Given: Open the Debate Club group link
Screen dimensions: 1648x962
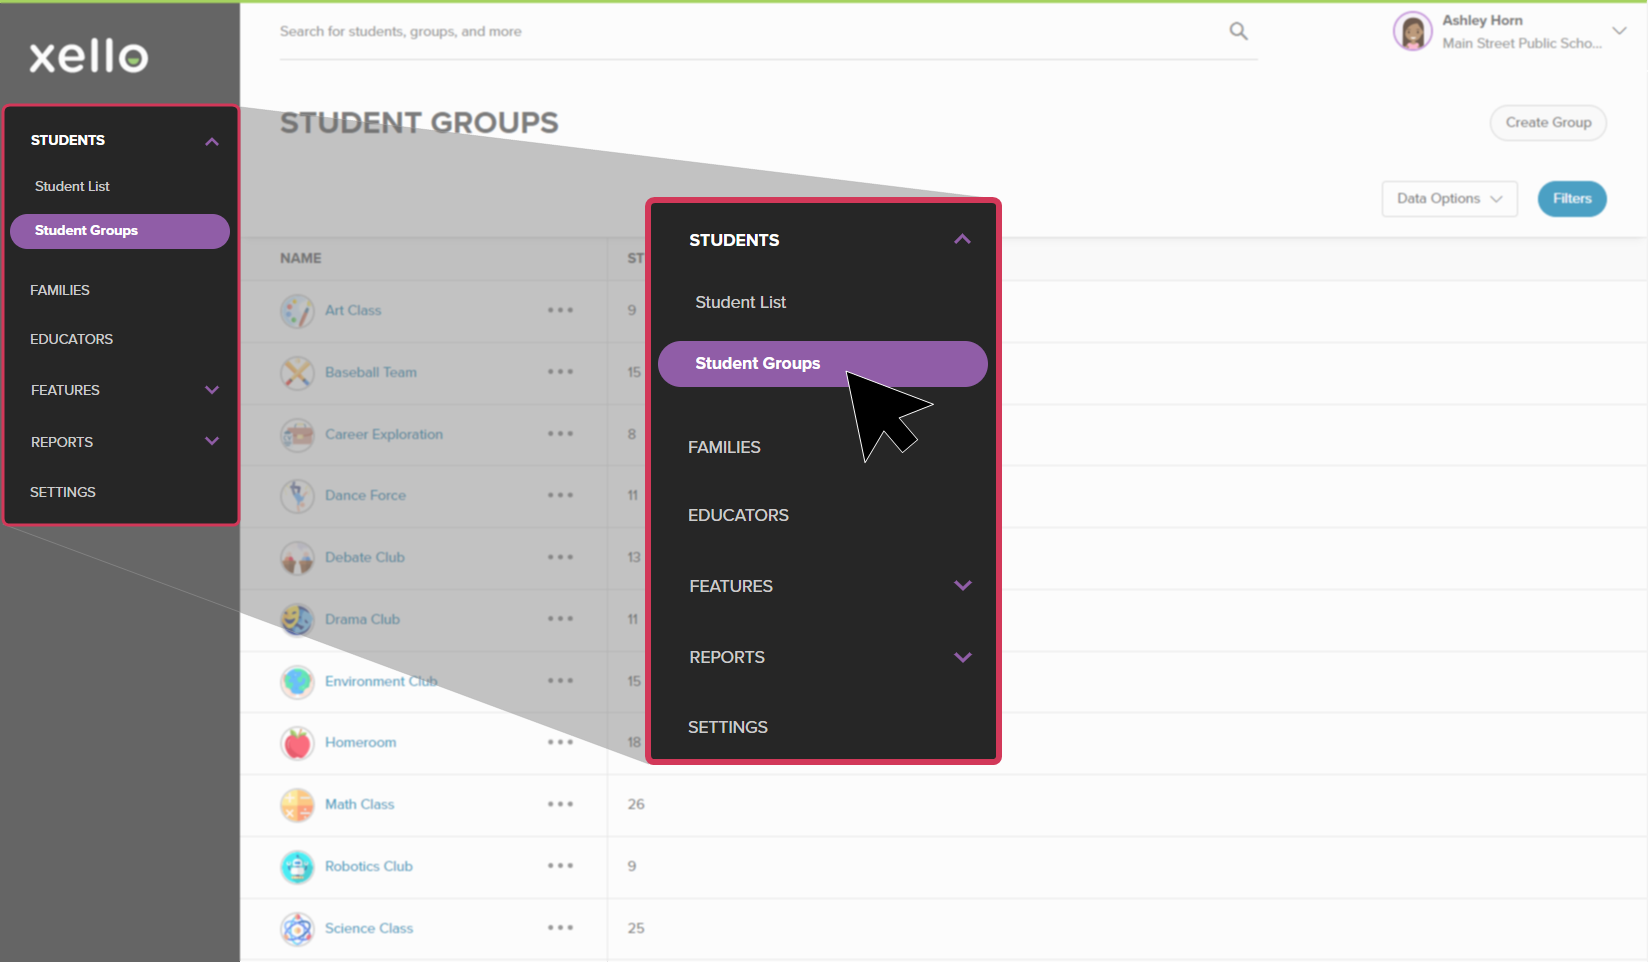Looking at the screenshot, I should pyautogui.click(x=365, y=557).
